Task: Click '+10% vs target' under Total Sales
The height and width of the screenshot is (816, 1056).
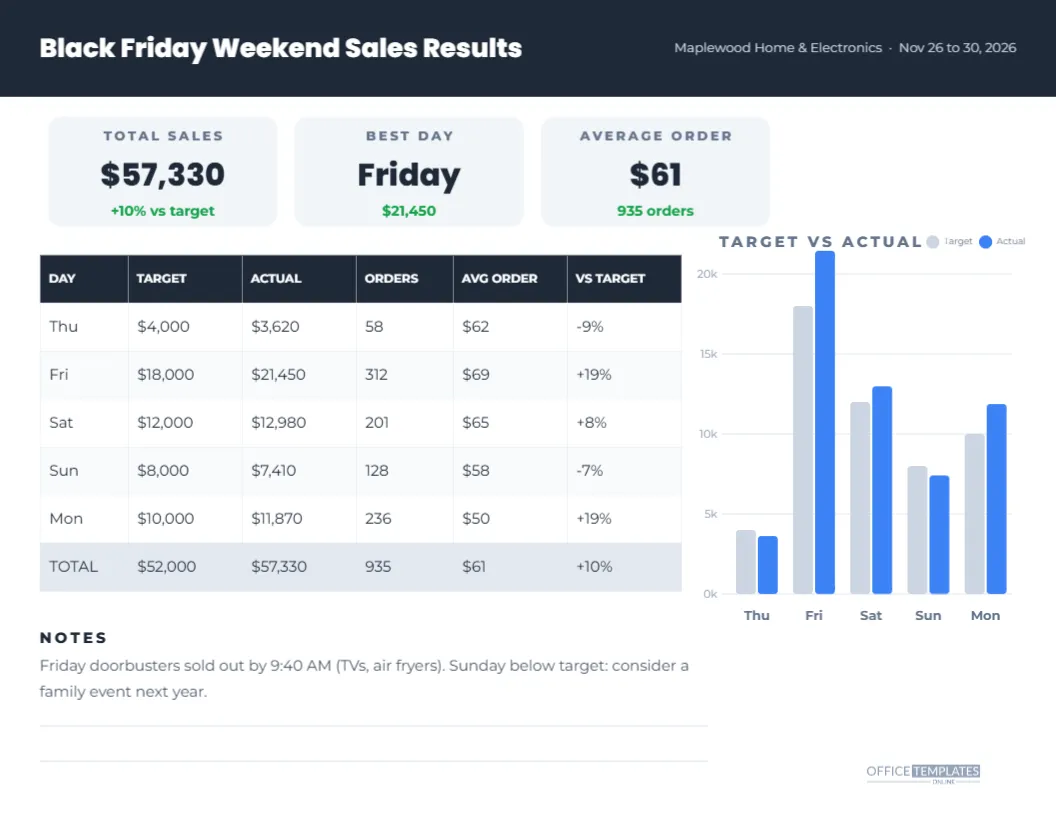Action: (x=162, y=211)
